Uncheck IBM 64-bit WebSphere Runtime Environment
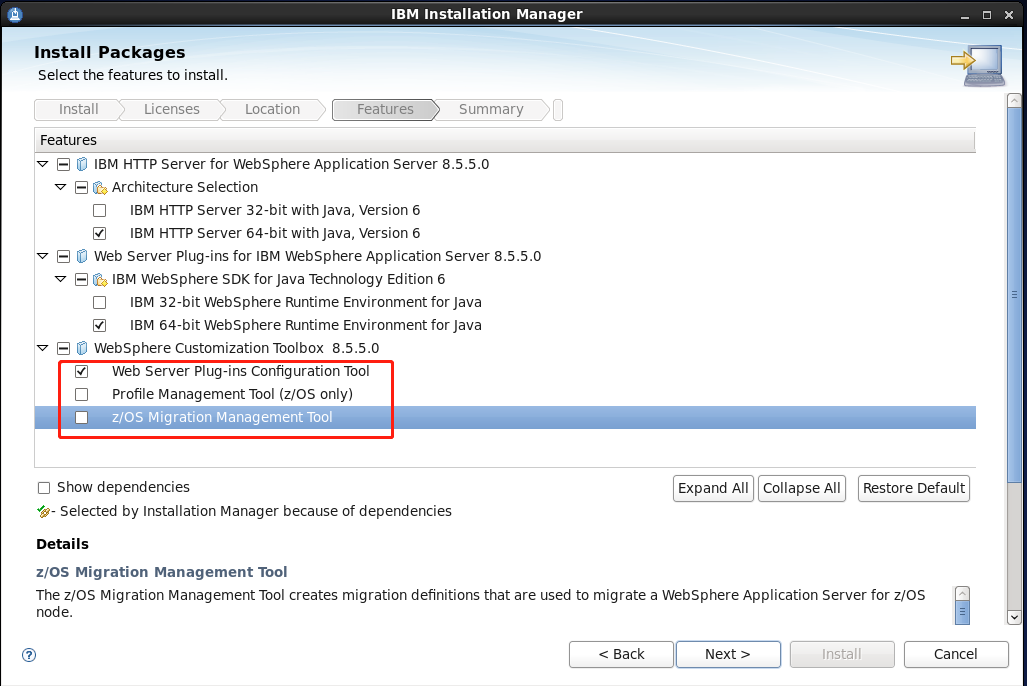Screen dimensions: 1027x686 click(x=100, y=325)
